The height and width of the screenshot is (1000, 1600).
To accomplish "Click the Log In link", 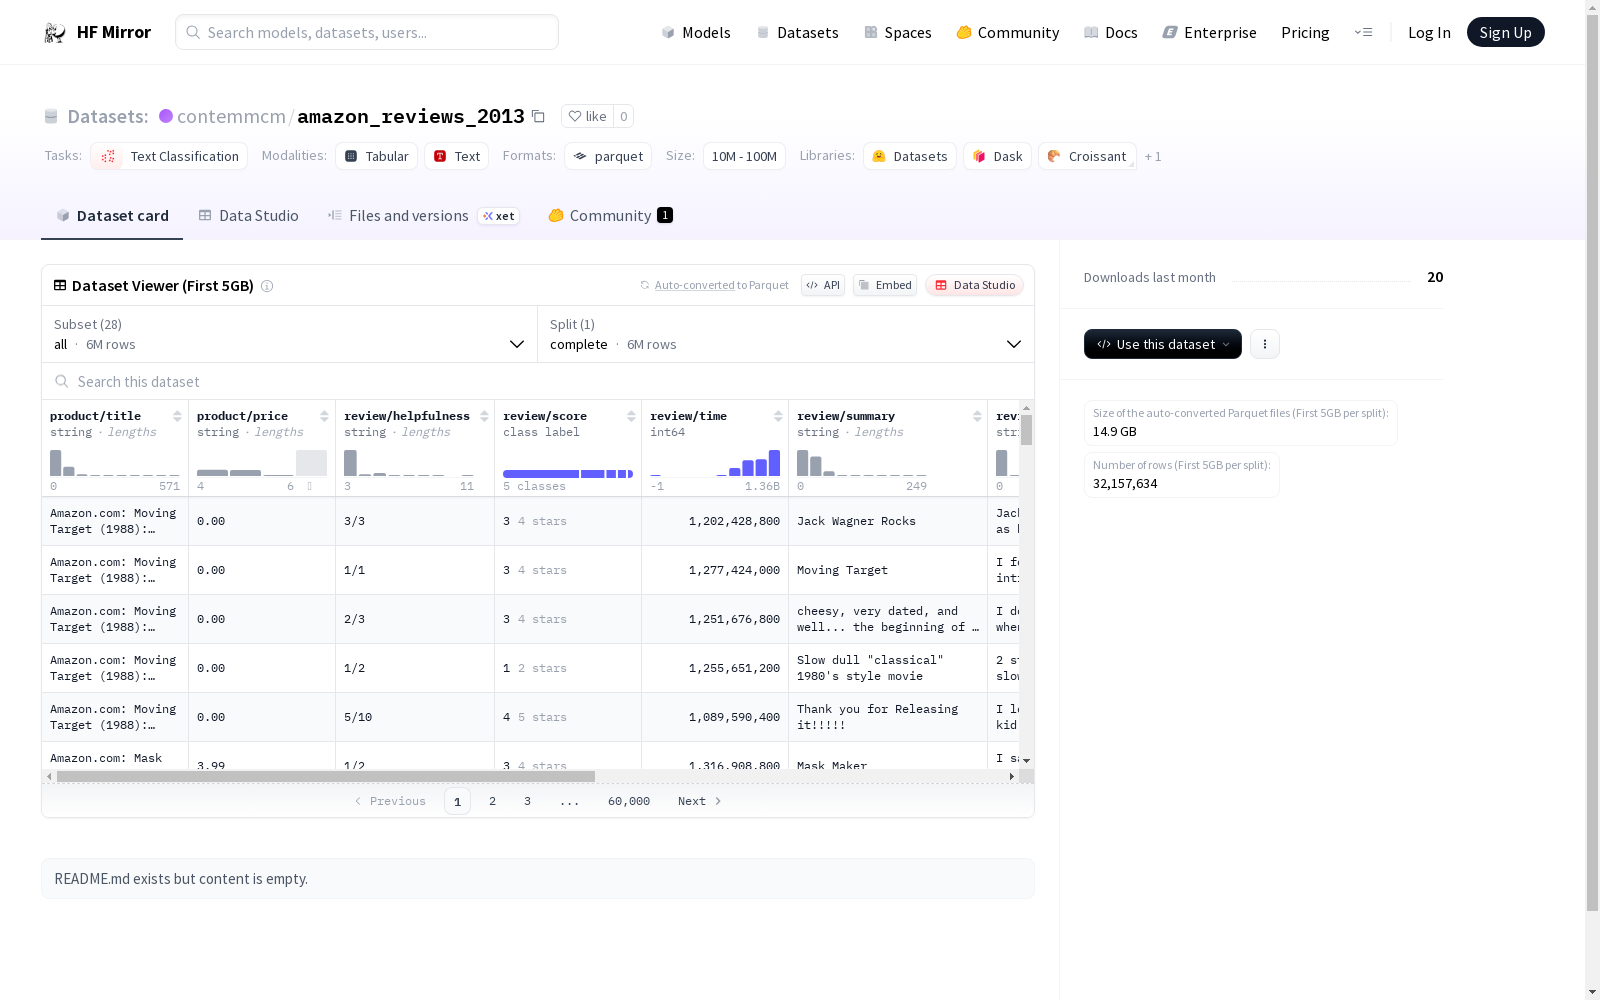I will pyautogui.click(x=1429, y=32).
